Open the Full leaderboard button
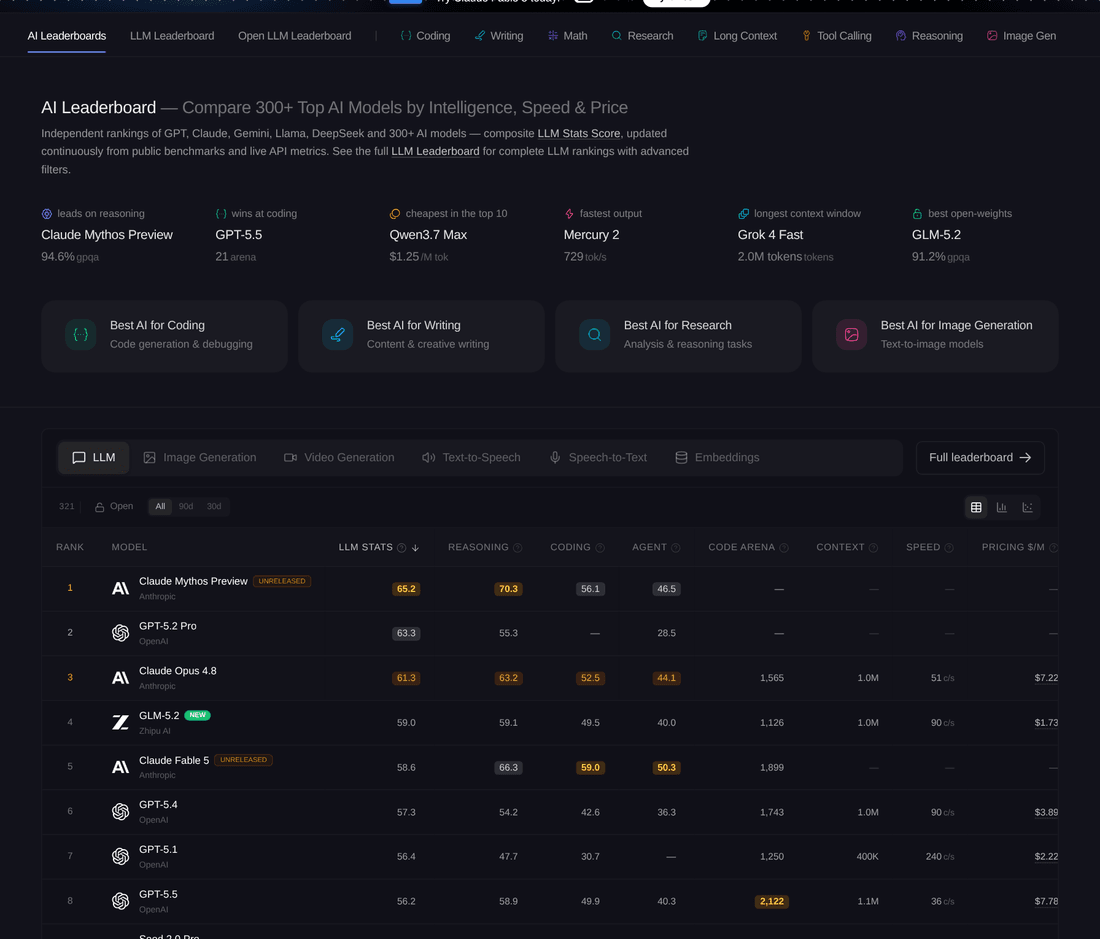The width and height of the screenshot is (1100, 939). (980, 457)
